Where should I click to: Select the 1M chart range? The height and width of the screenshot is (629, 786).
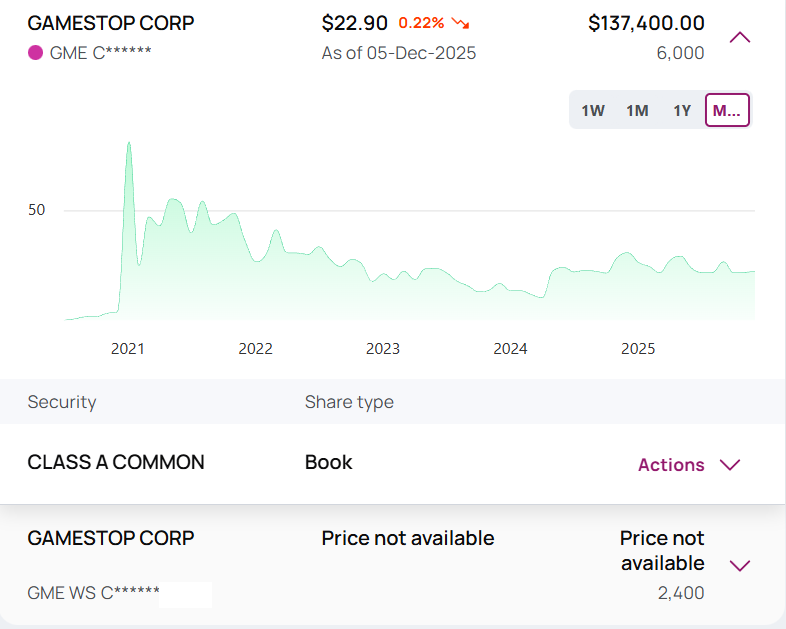637,110
